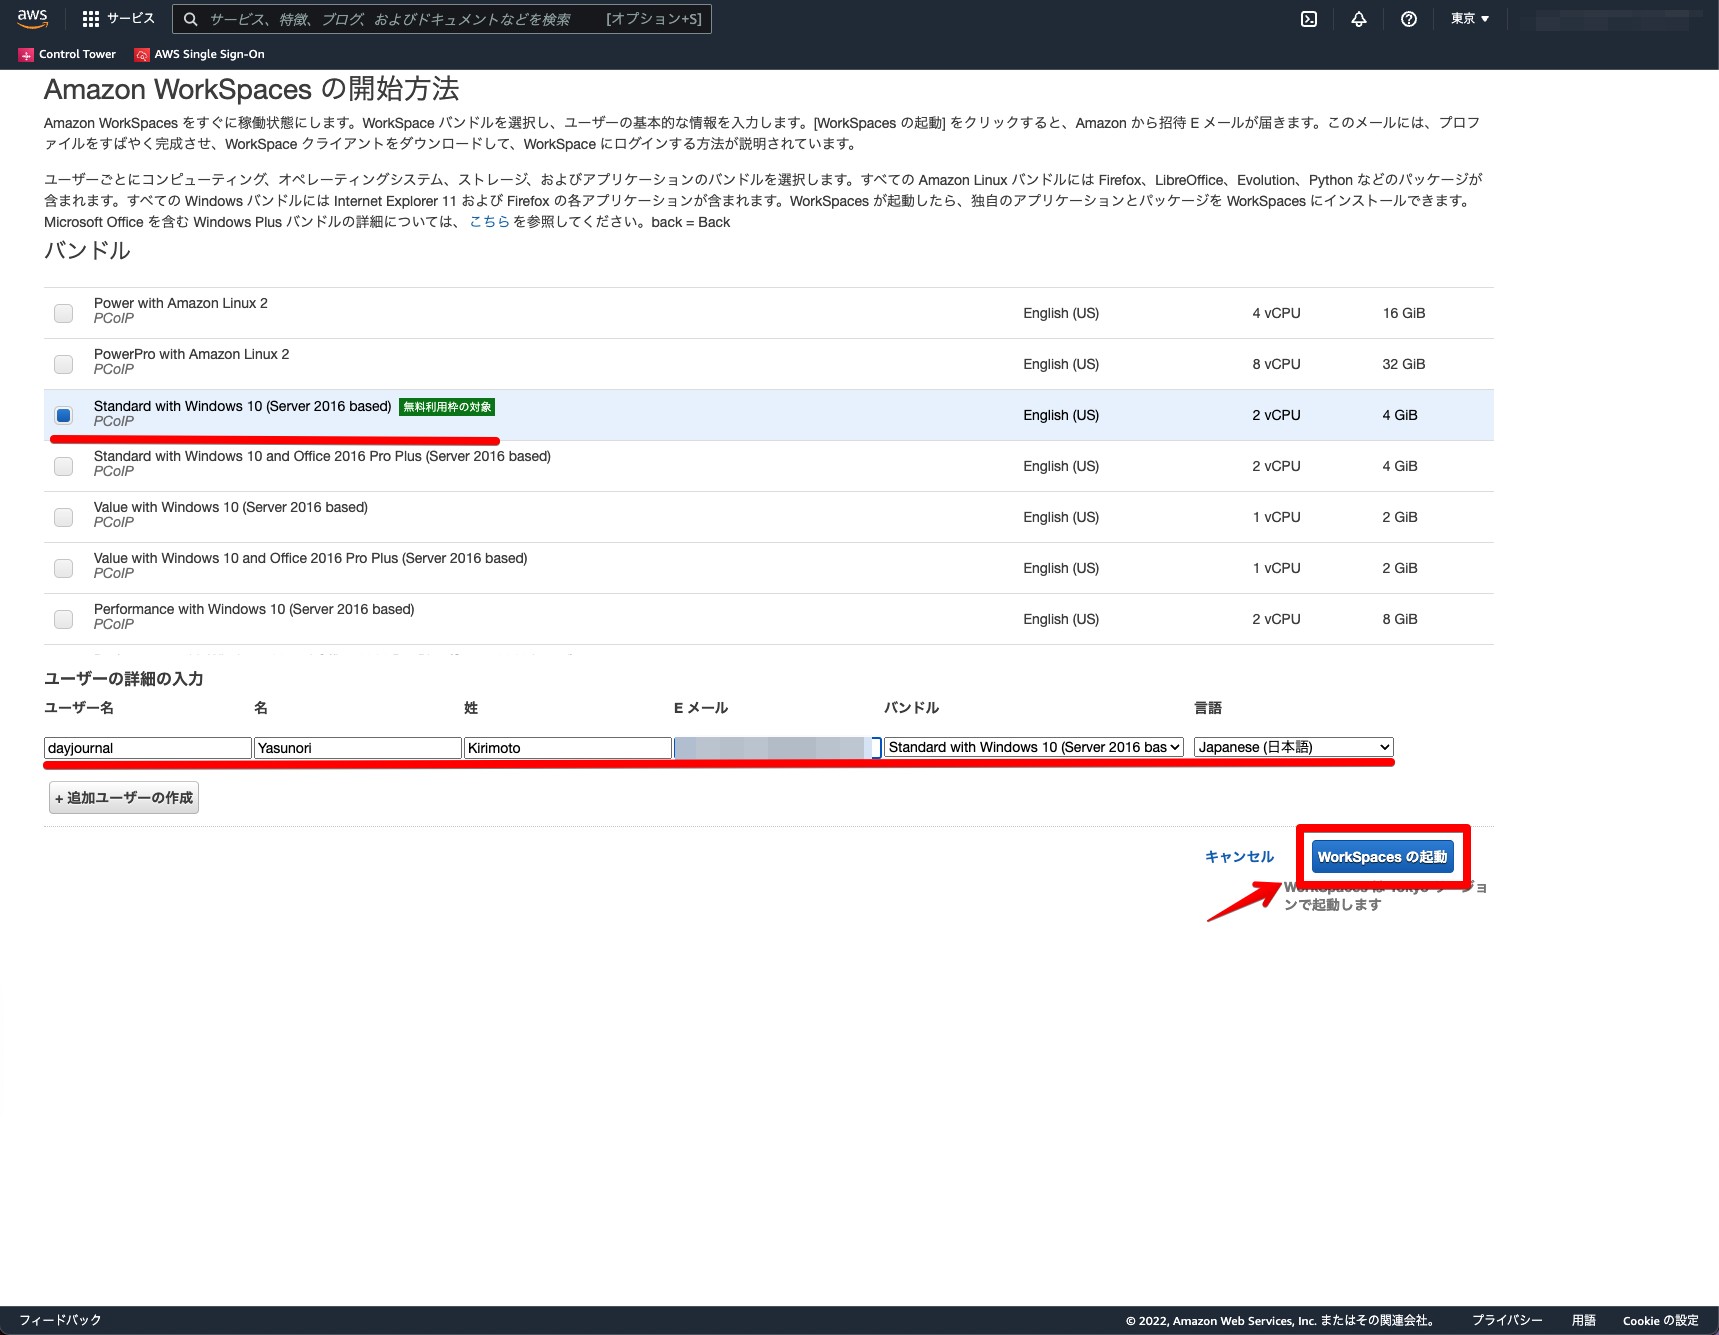Select the 32 GiB memory cell
Image resolution: width=1719 pixels, height=1335 pixels.
pyautogui.click(x=1404, y=364)
